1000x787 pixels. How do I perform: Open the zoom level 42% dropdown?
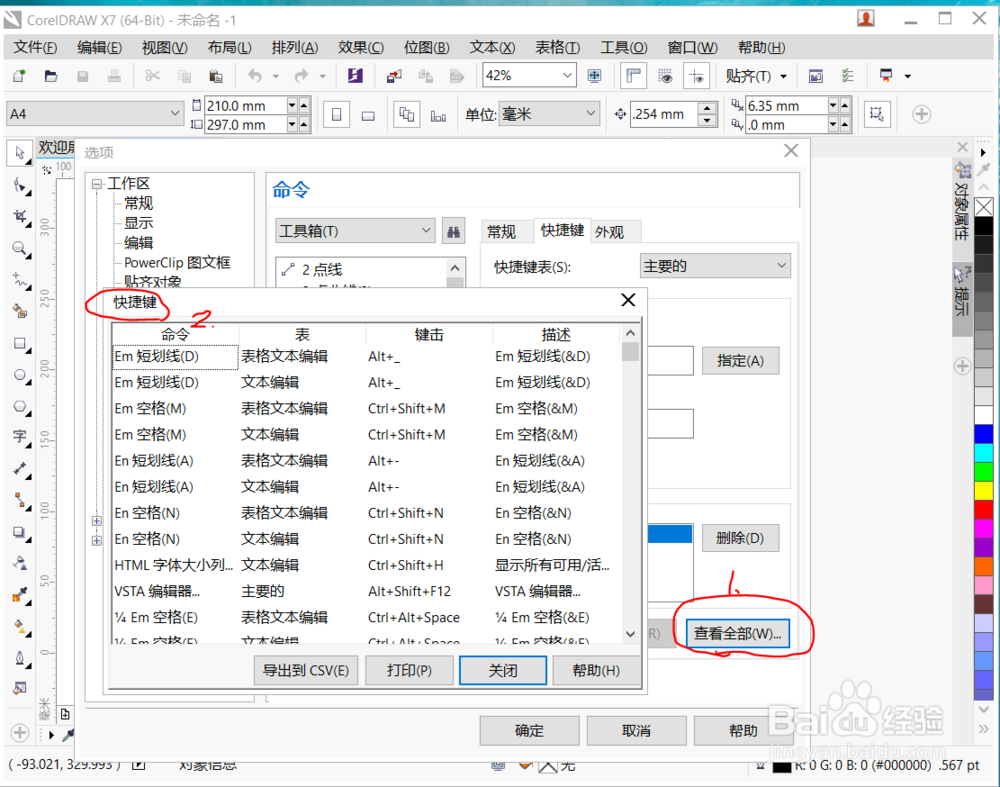[x=567, y=76]
